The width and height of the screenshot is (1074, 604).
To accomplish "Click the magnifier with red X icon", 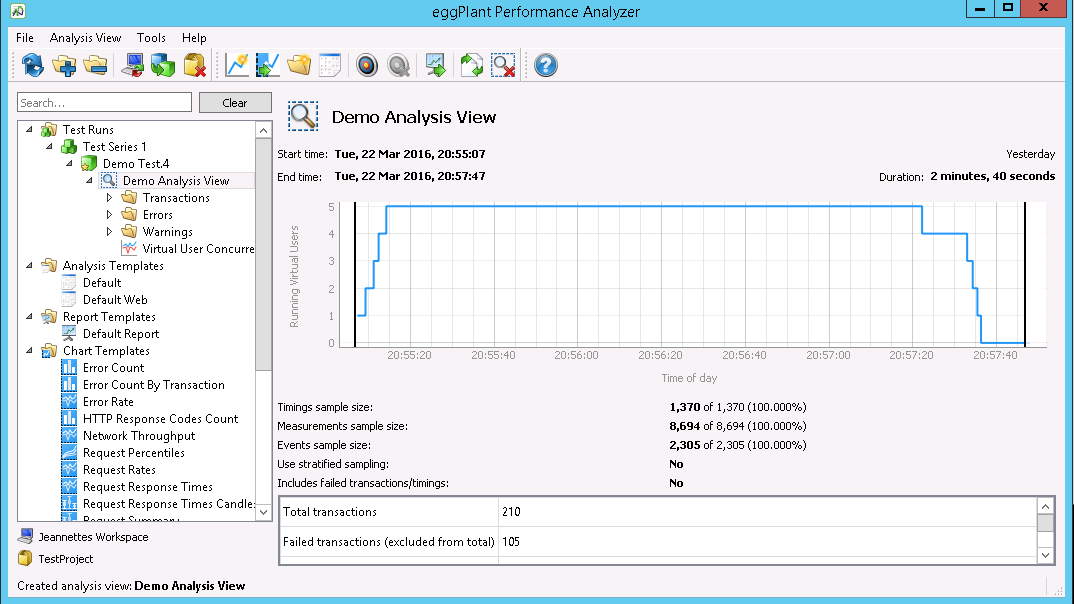I will 503,66.
